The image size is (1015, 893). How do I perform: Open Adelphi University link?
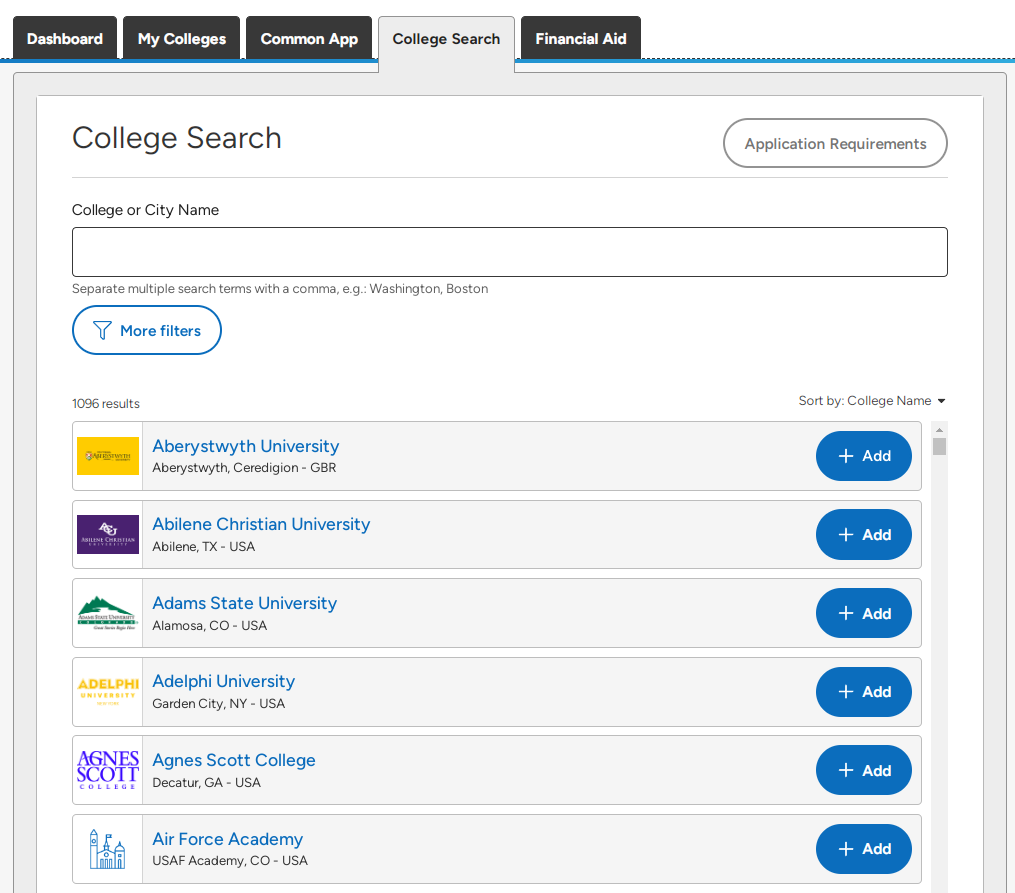[223, 681]
